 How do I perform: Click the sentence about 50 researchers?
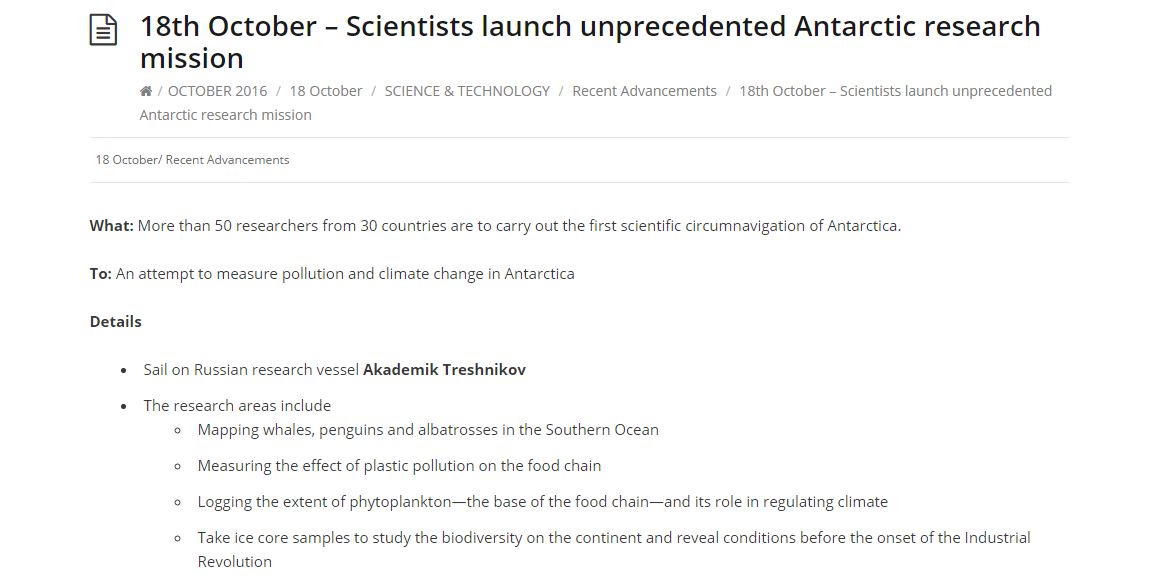pos(519,226)
